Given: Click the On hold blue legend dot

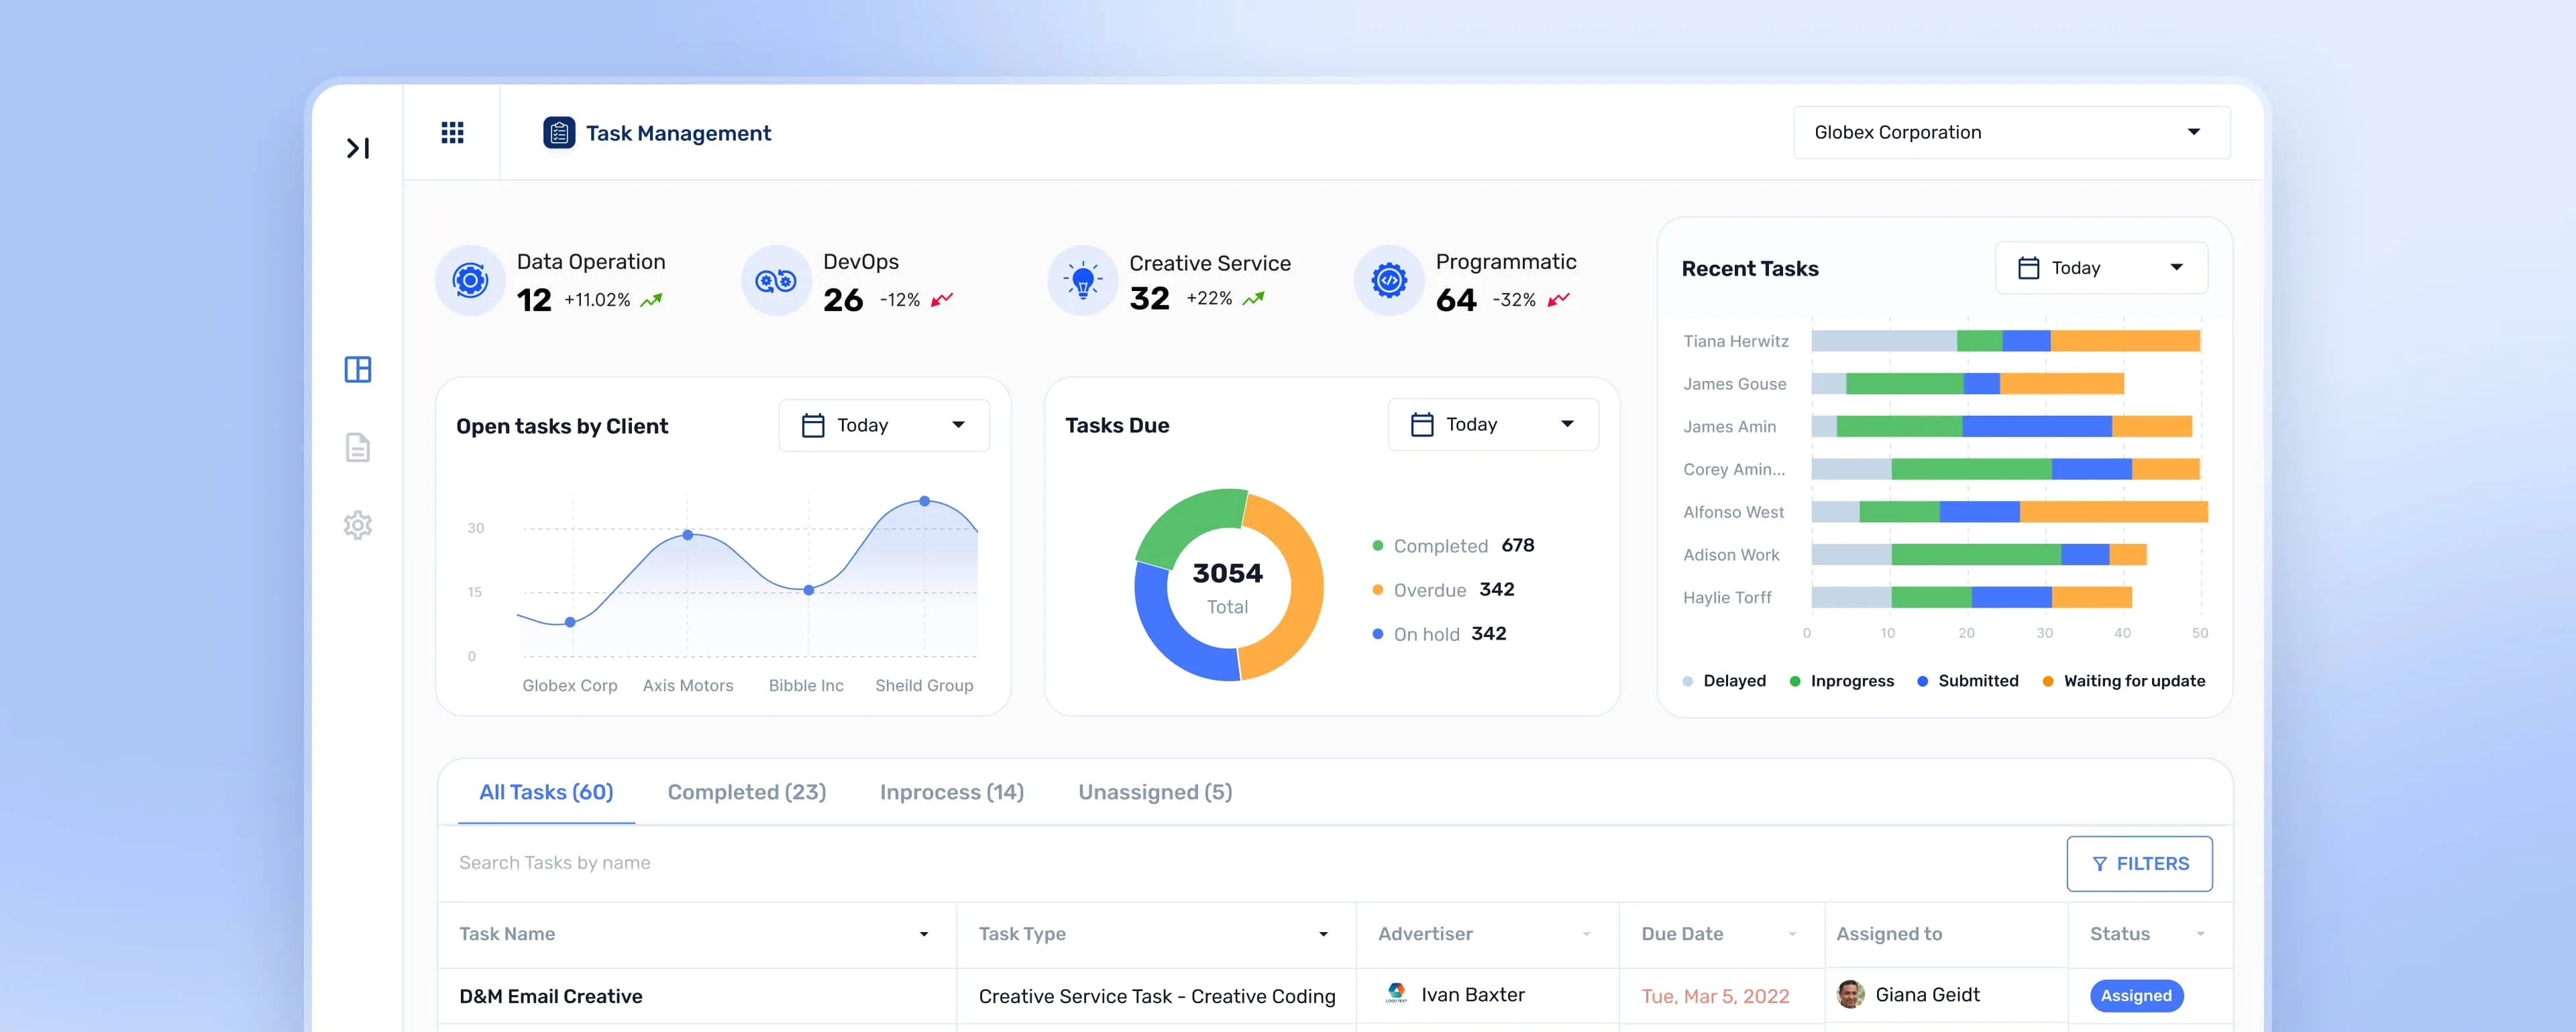Looking at the screenshot, I should tap(1377, 633).
